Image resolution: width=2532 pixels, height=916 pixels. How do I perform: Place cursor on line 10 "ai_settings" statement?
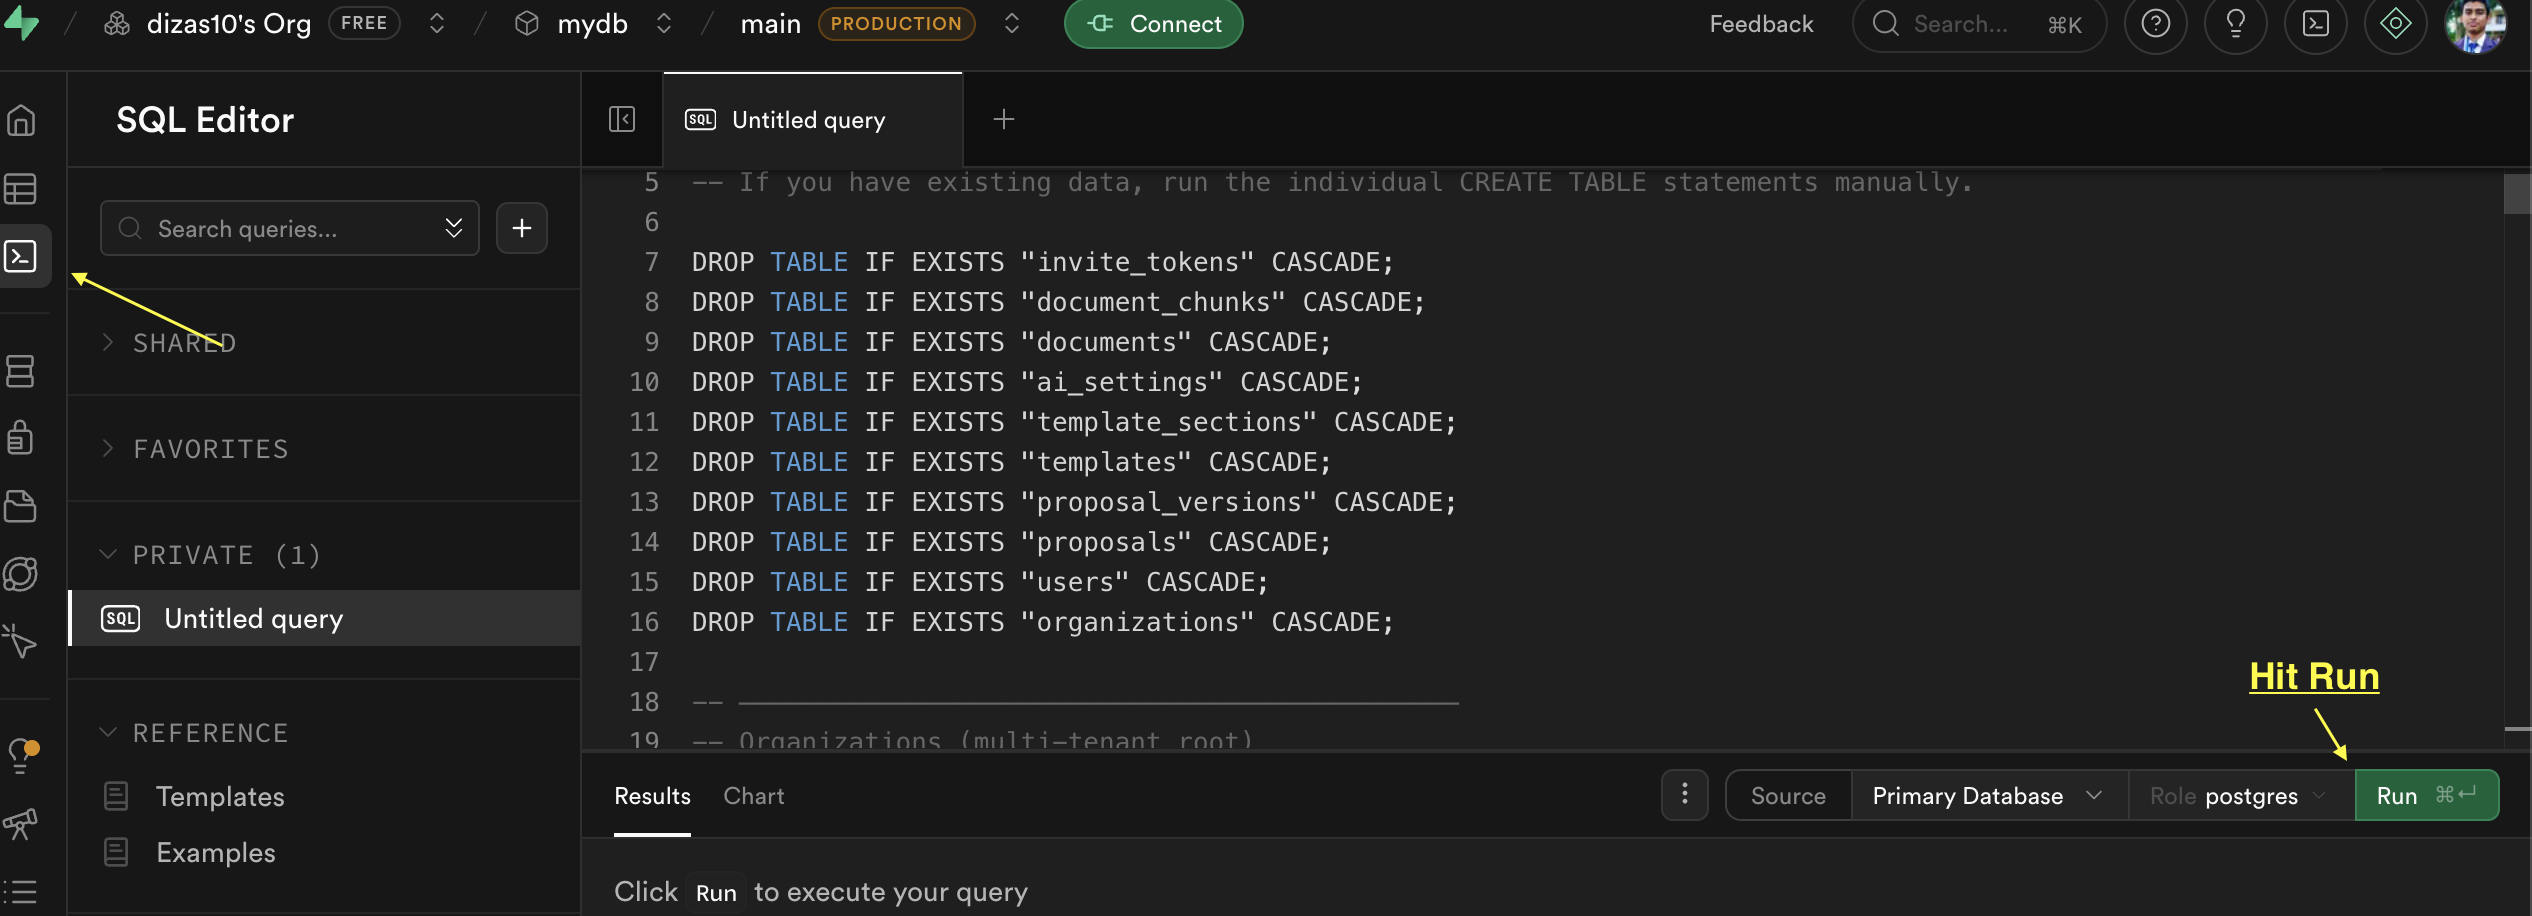click(x=1027, y=382)
